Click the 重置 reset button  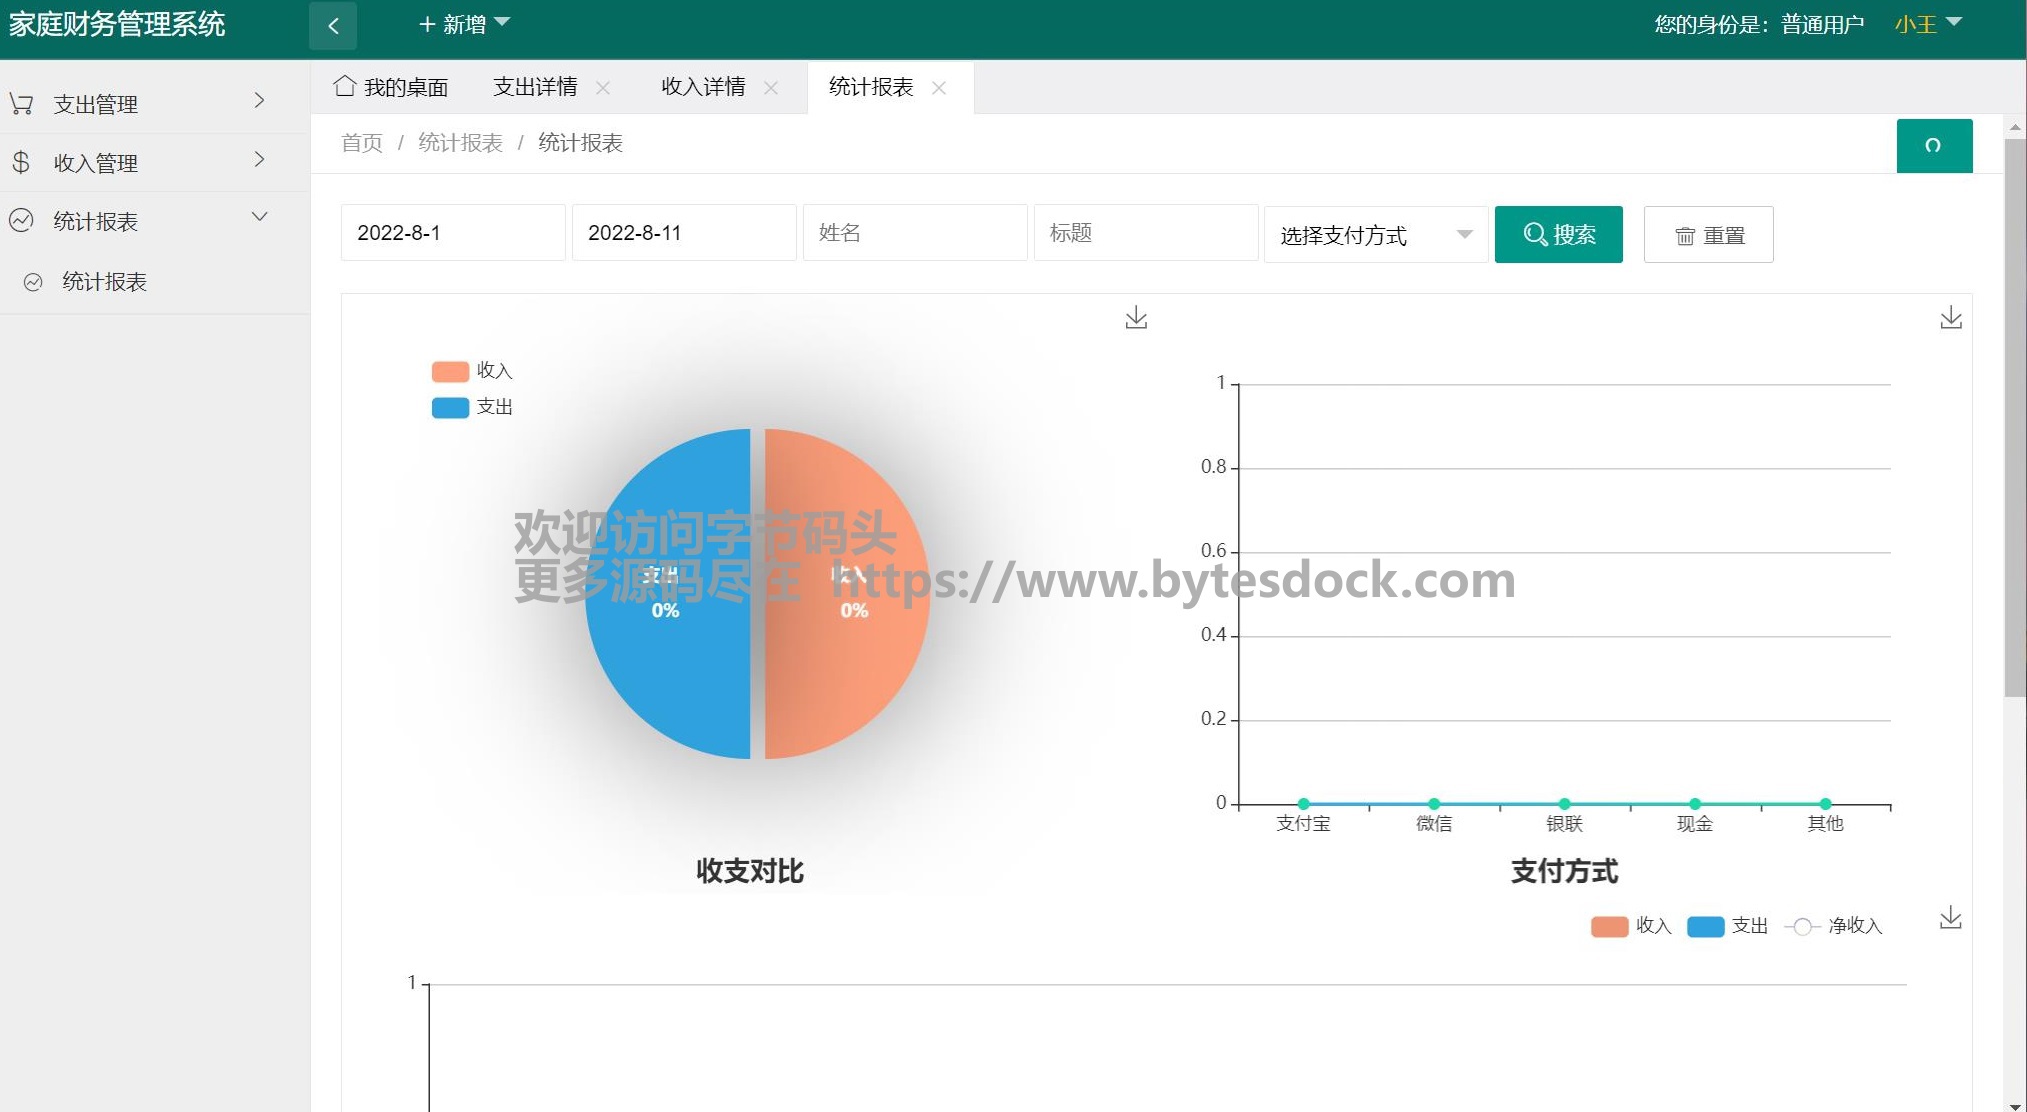(1708, 235)
